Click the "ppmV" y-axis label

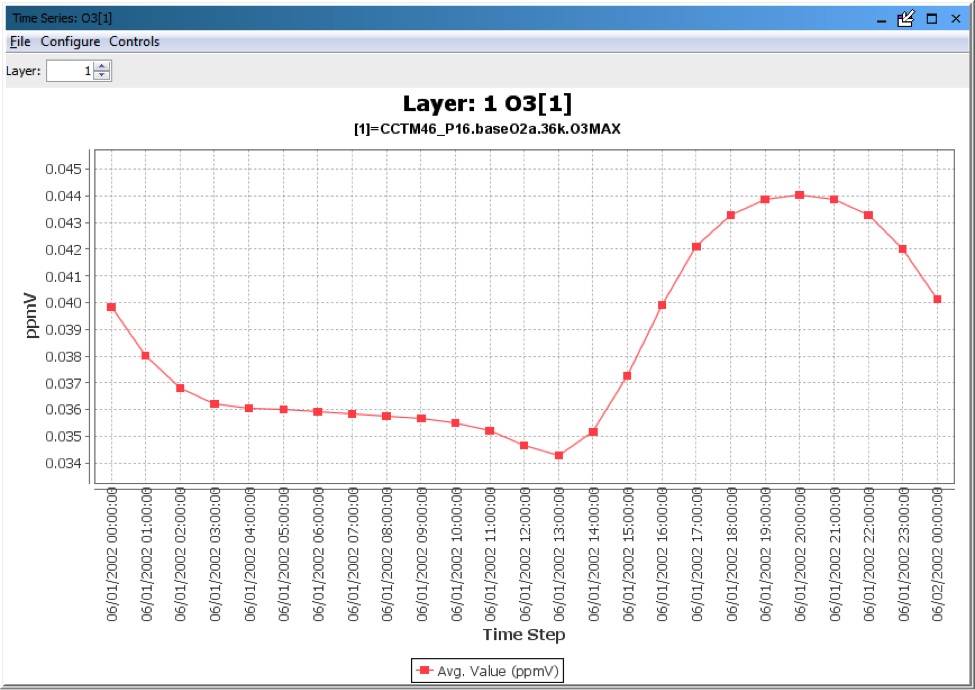[x=30, y=316]
